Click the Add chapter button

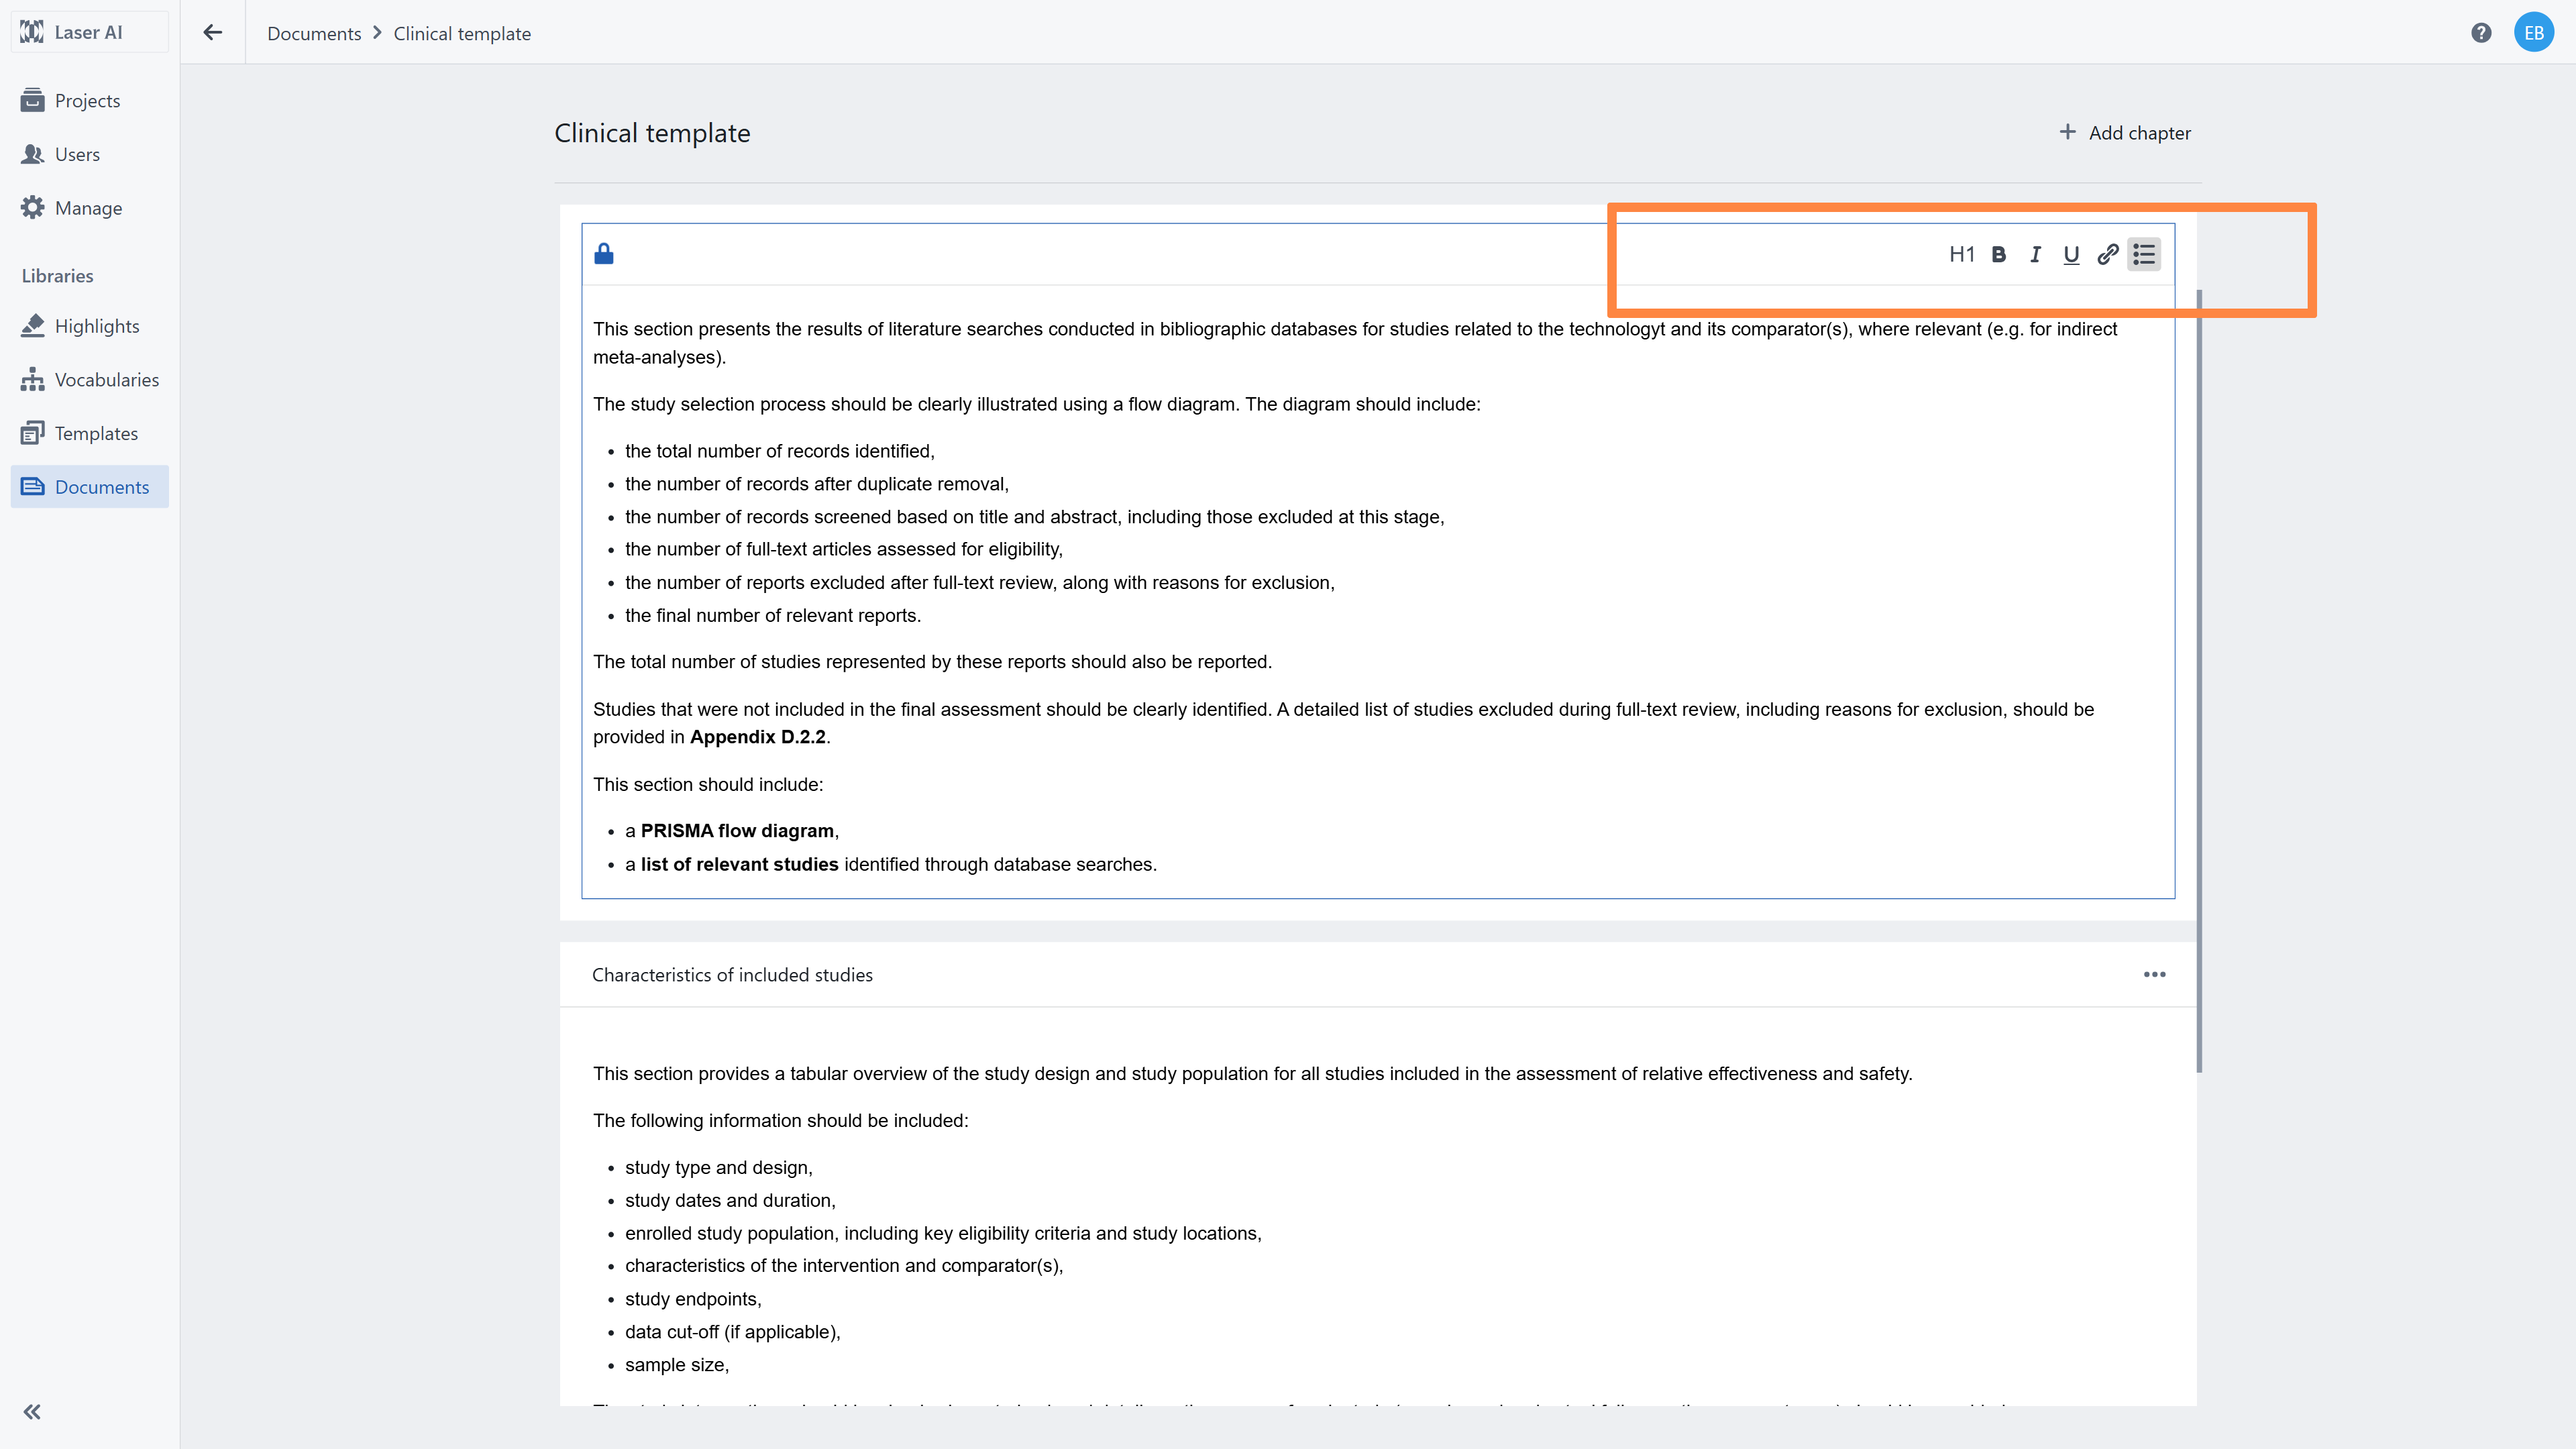point(2125,133)
